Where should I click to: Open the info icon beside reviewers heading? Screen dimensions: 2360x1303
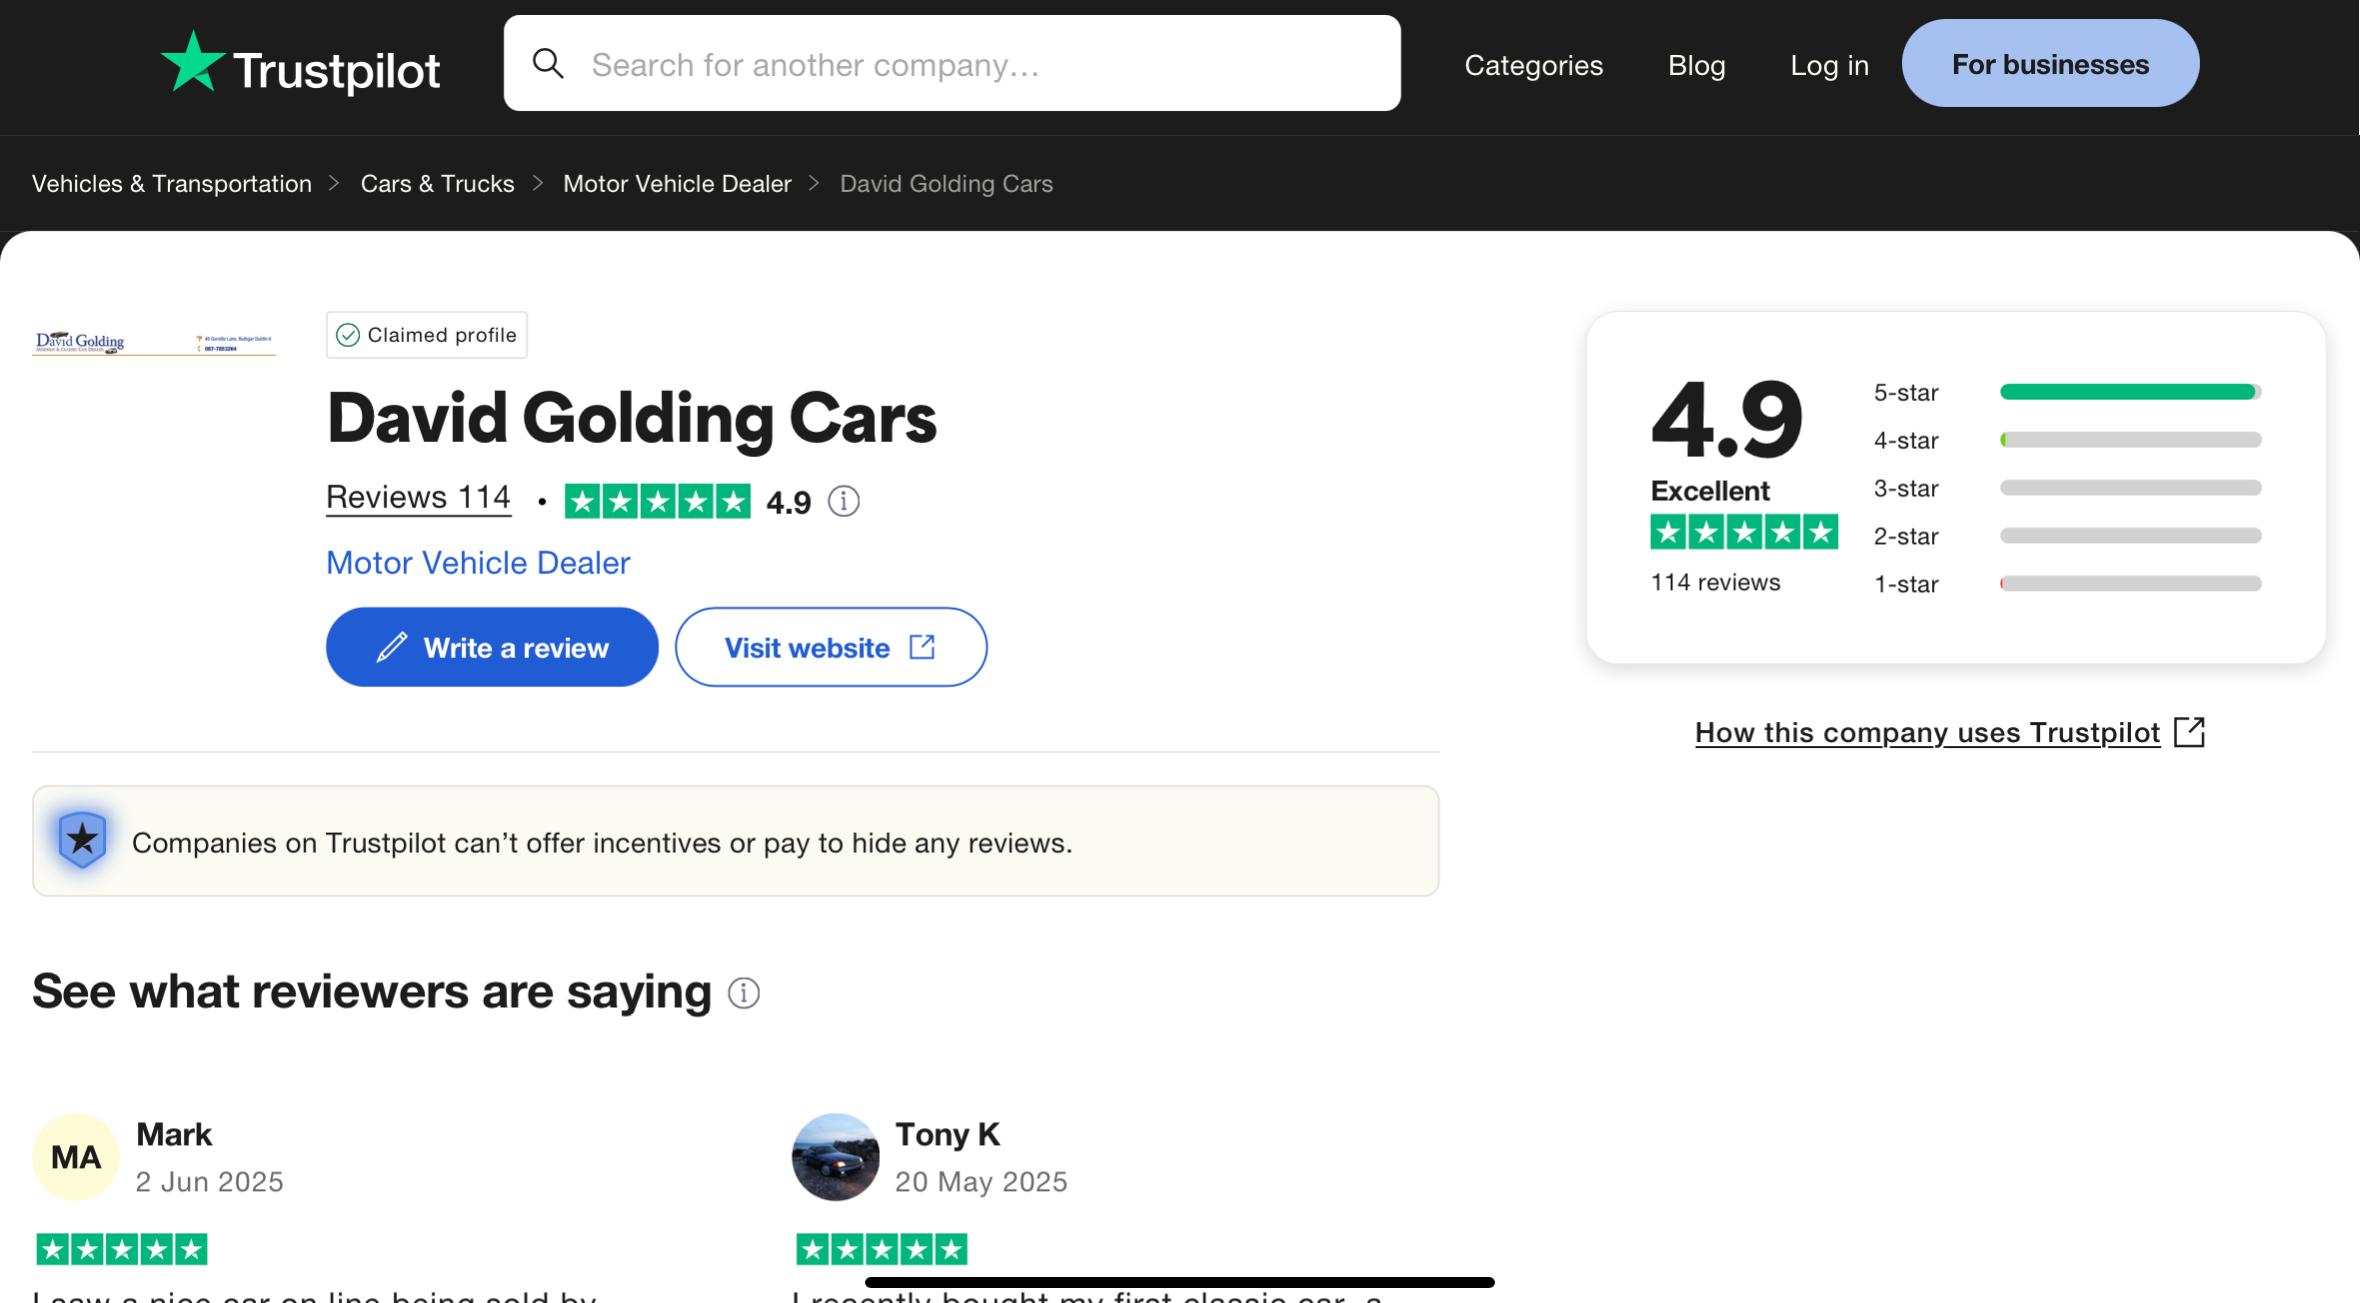pos(743,993)
